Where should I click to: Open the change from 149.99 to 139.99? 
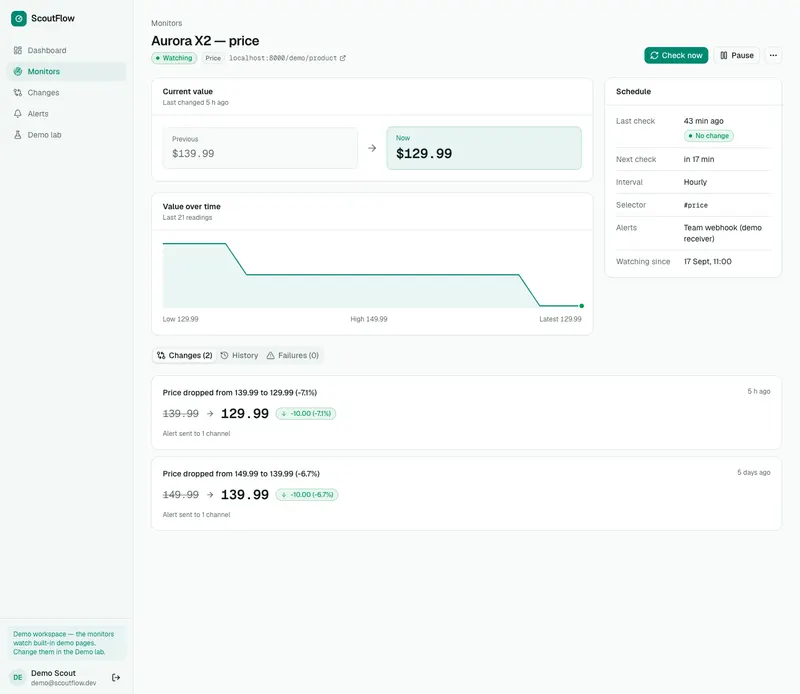click(x=466, y=494)
